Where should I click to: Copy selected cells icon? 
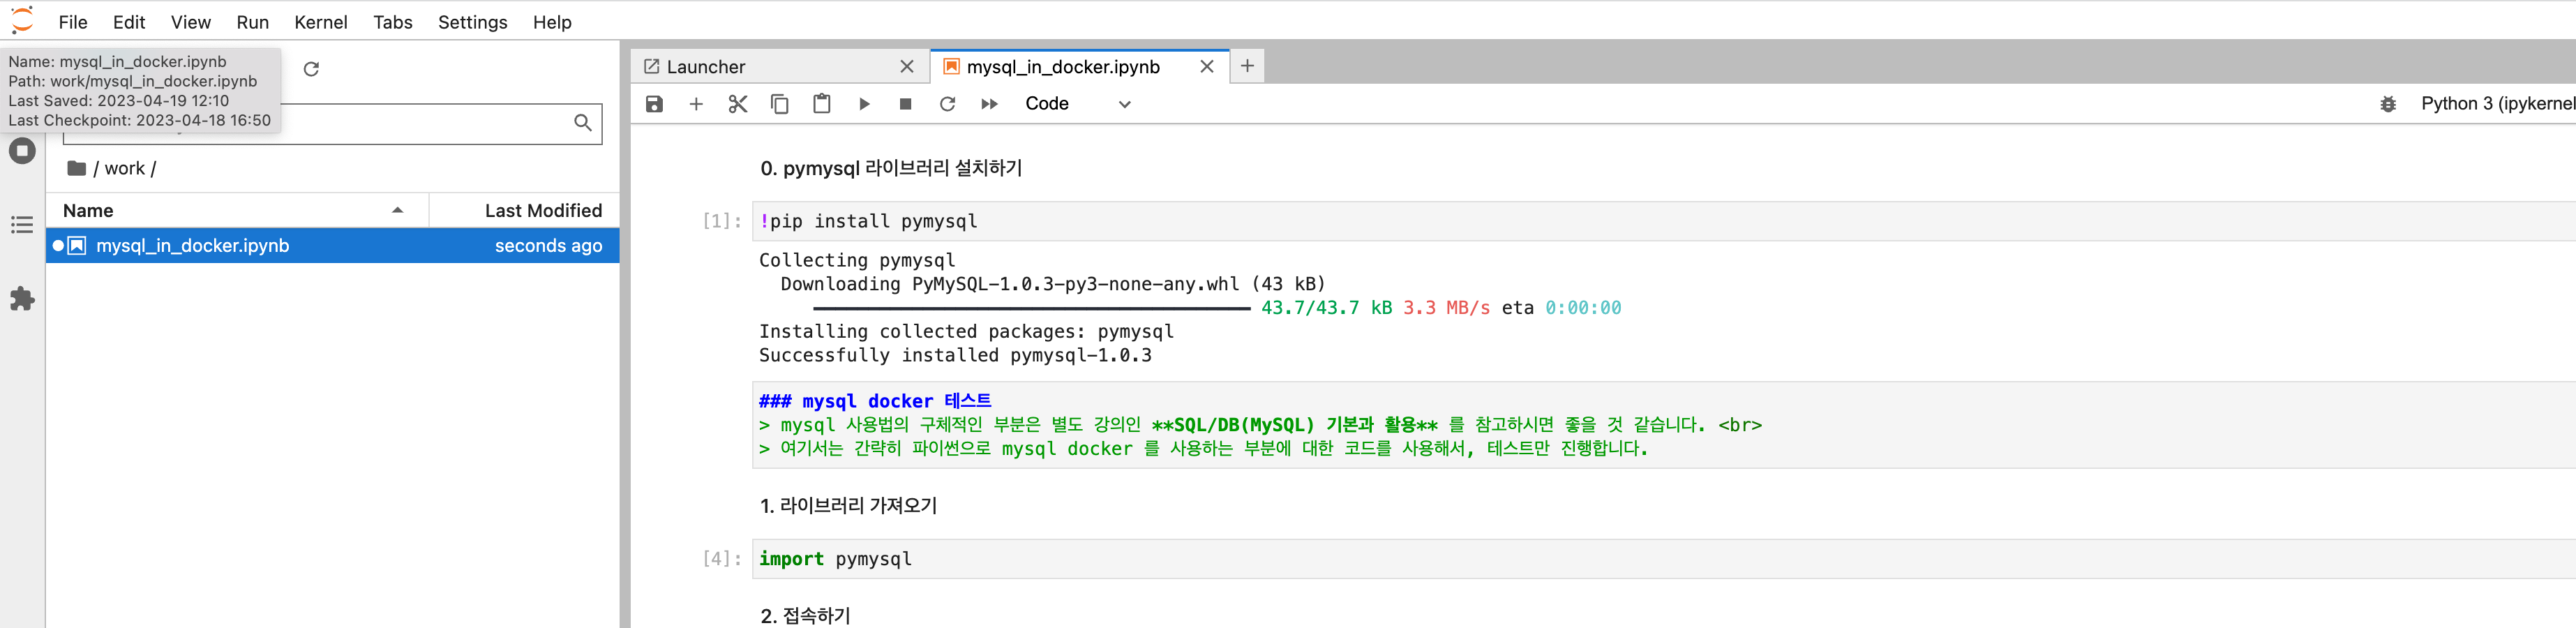coord(780,104)
